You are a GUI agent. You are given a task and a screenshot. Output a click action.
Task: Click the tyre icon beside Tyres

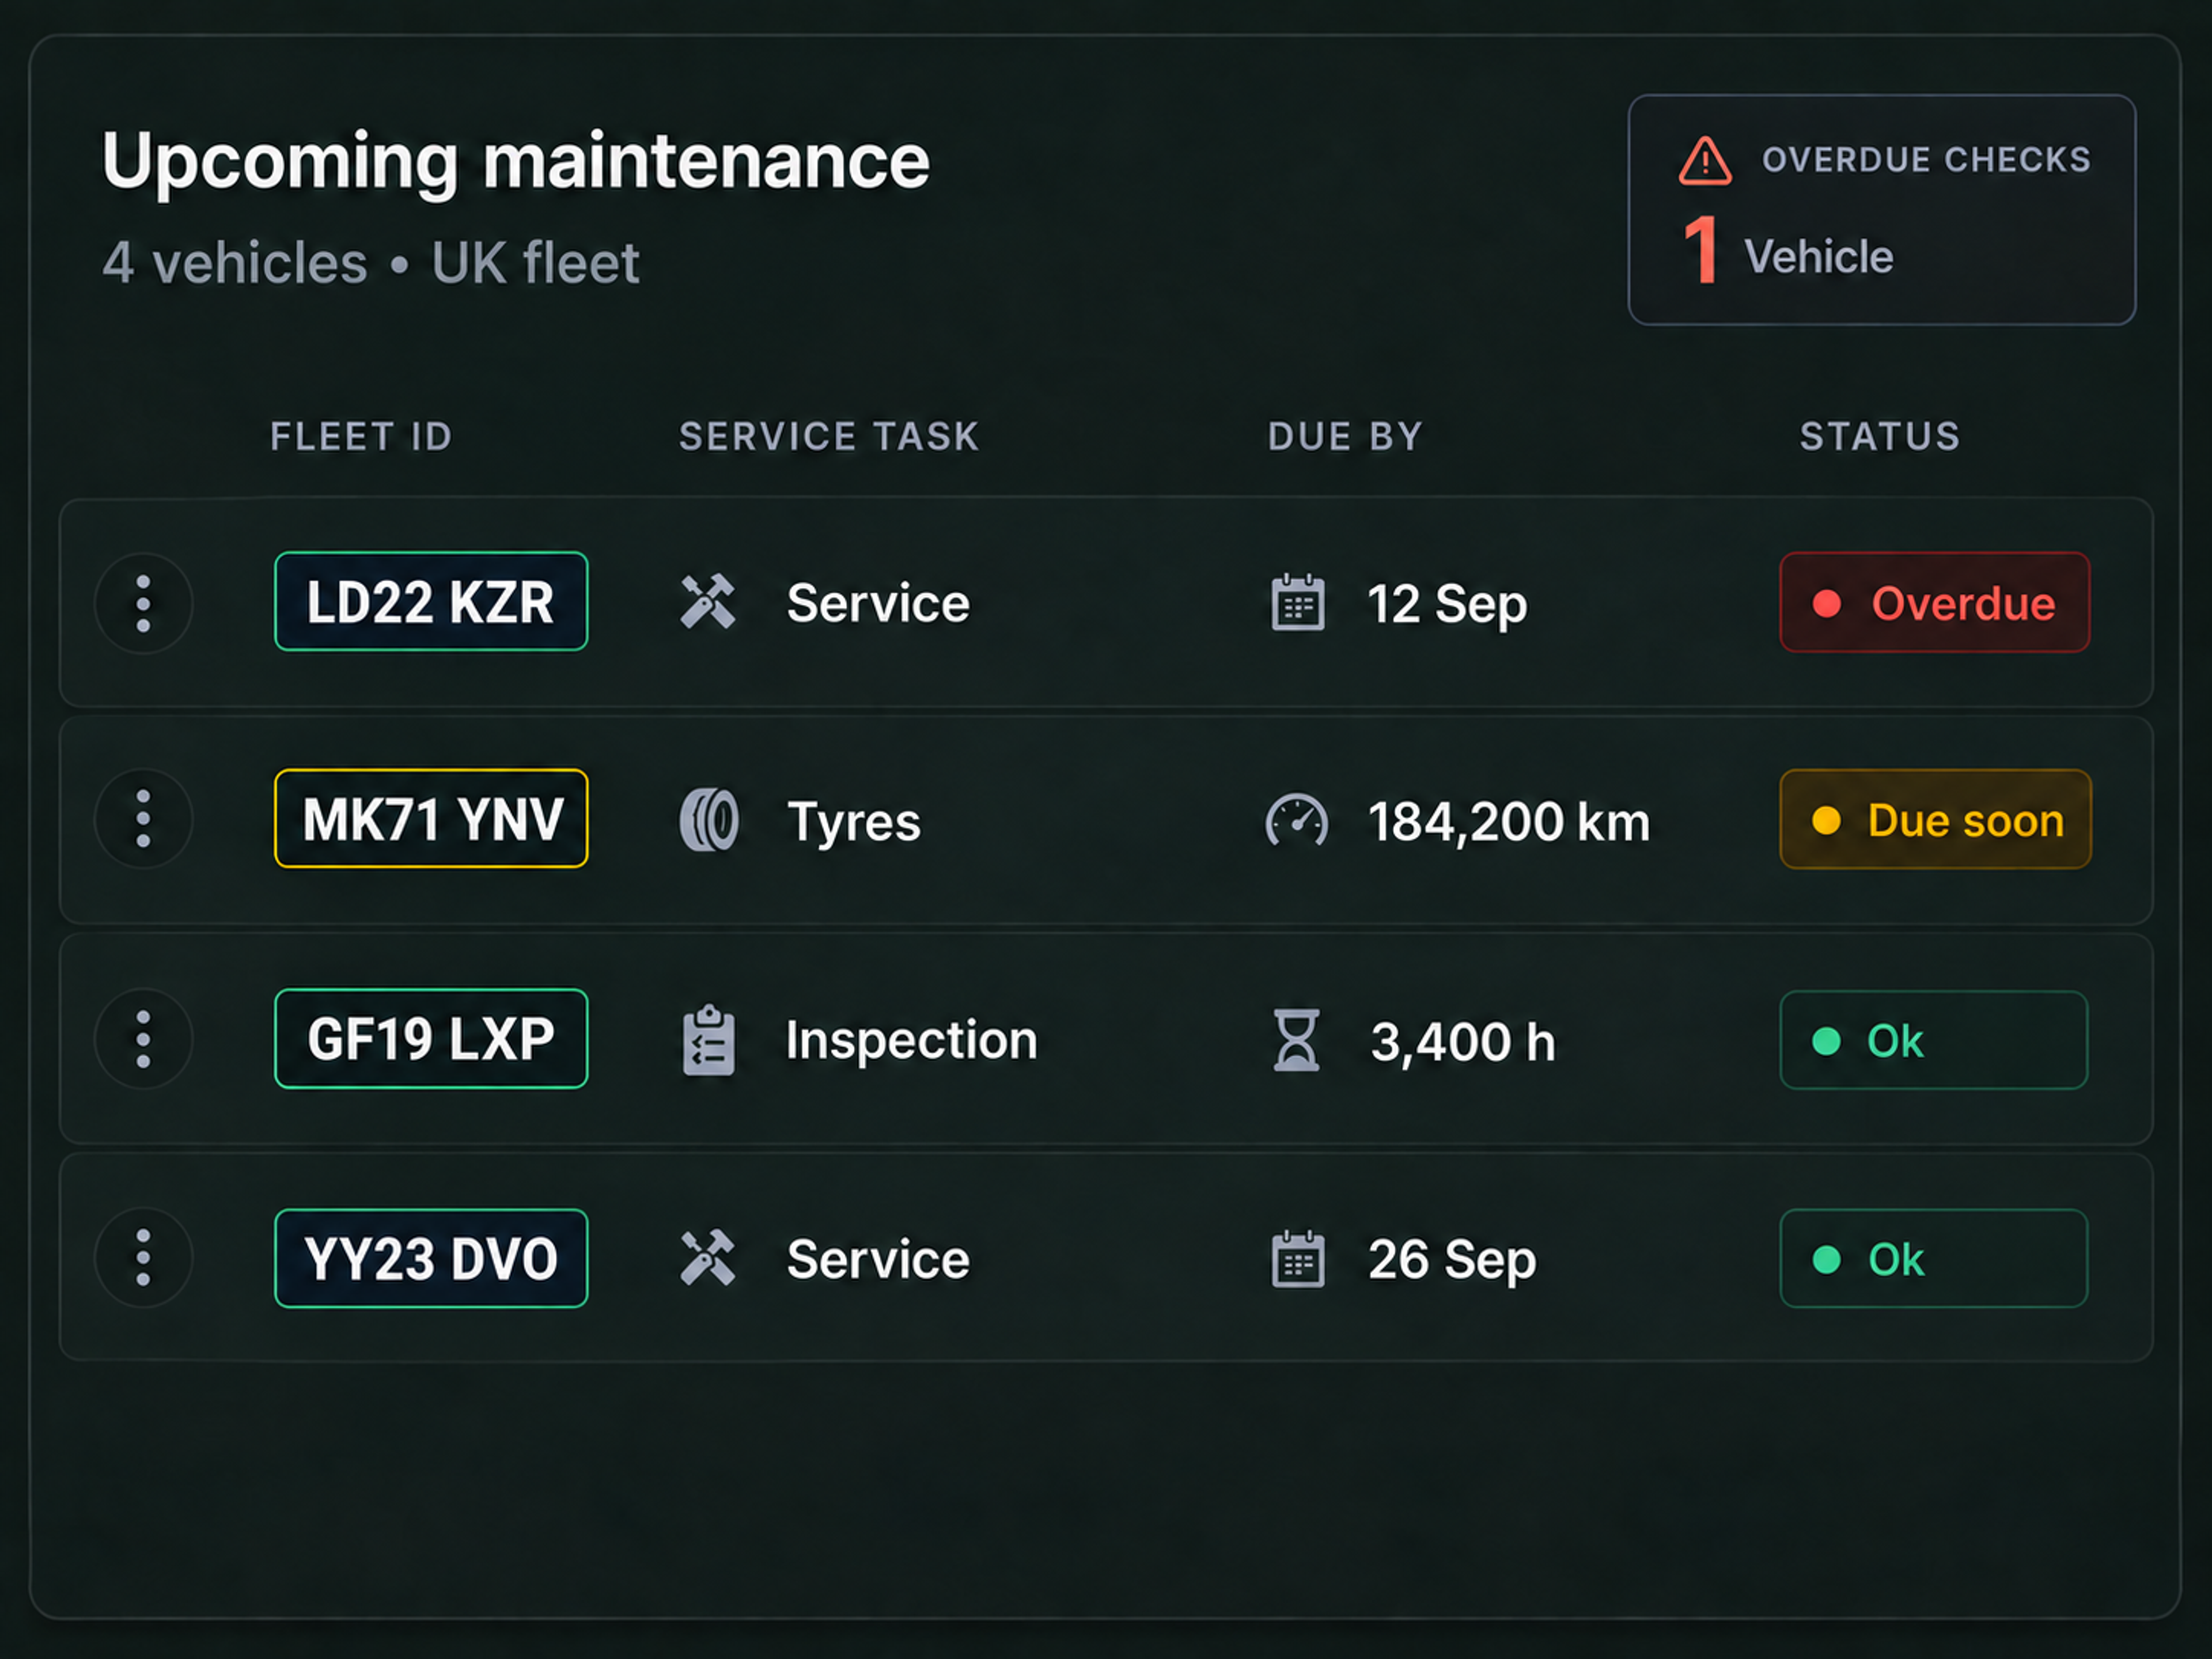[709, 820]
